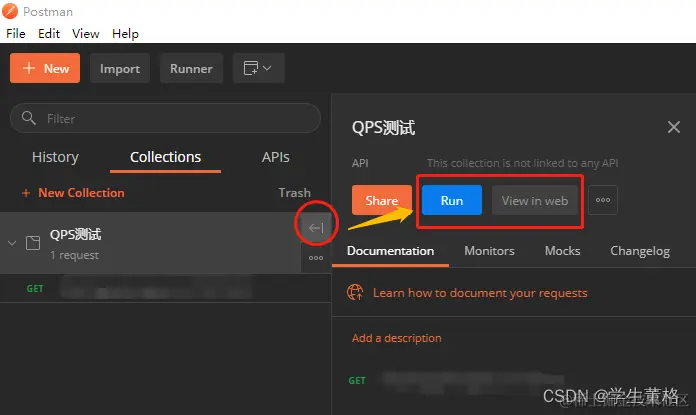Open the Edit menu
Image resolution: width=696 pixels, height=415 pixels.
click(x=49, y=34)
